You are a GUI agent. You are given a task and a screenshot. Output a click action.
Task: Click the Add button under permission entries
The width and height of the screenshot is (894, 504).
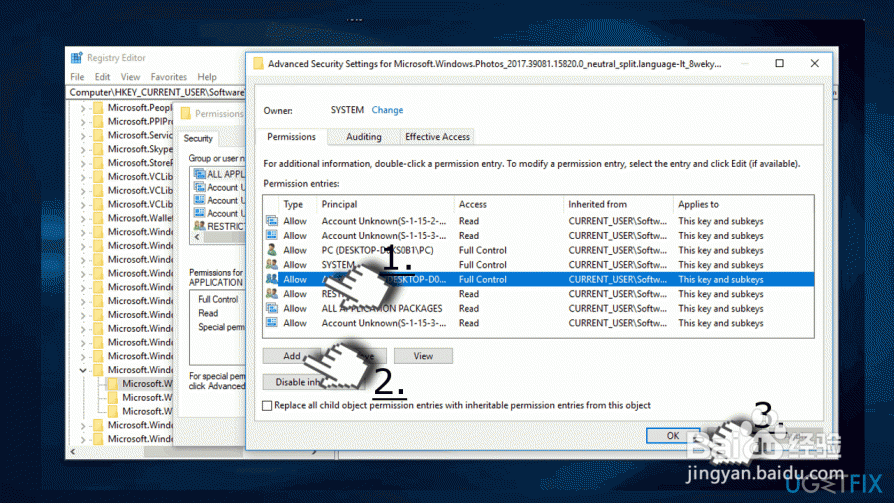(292, 356)
